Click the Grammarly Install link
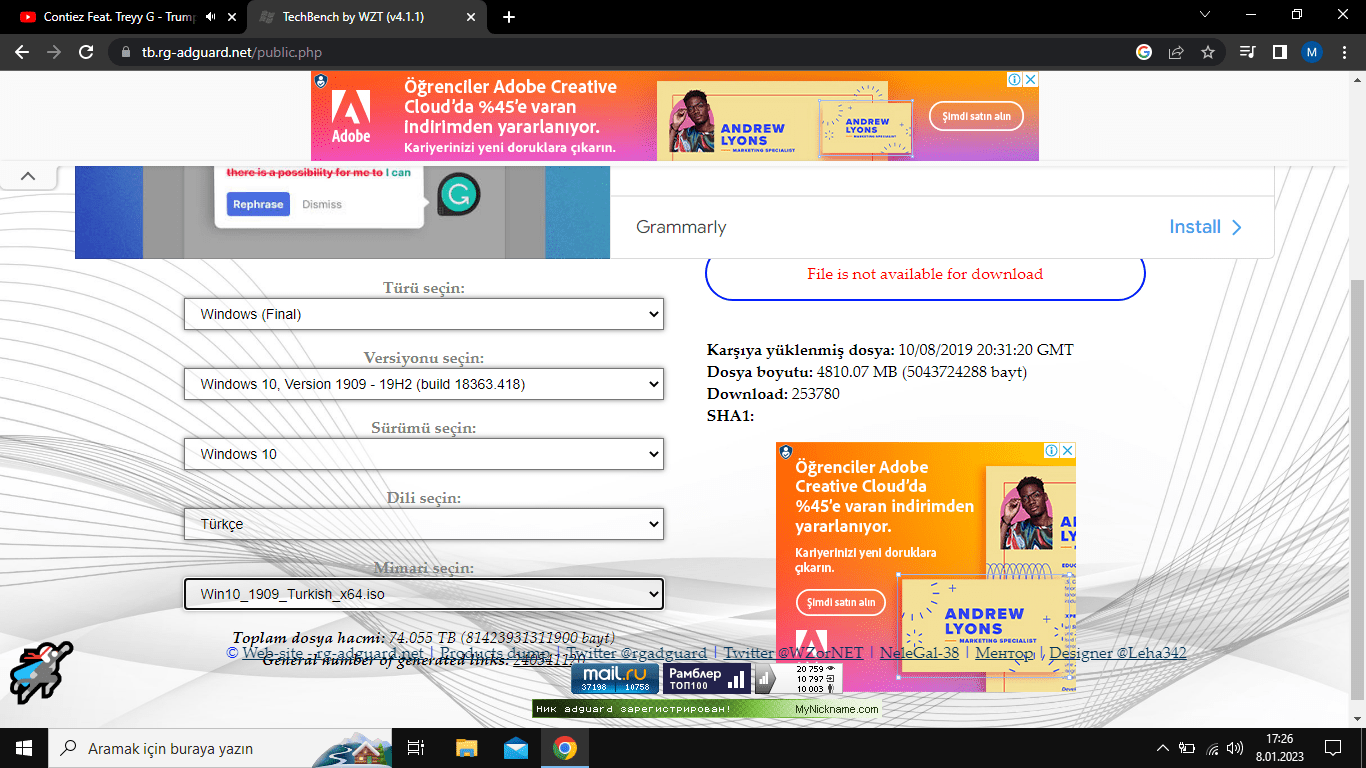Viewport: 1366px width, 768px height. point(1206,227)
